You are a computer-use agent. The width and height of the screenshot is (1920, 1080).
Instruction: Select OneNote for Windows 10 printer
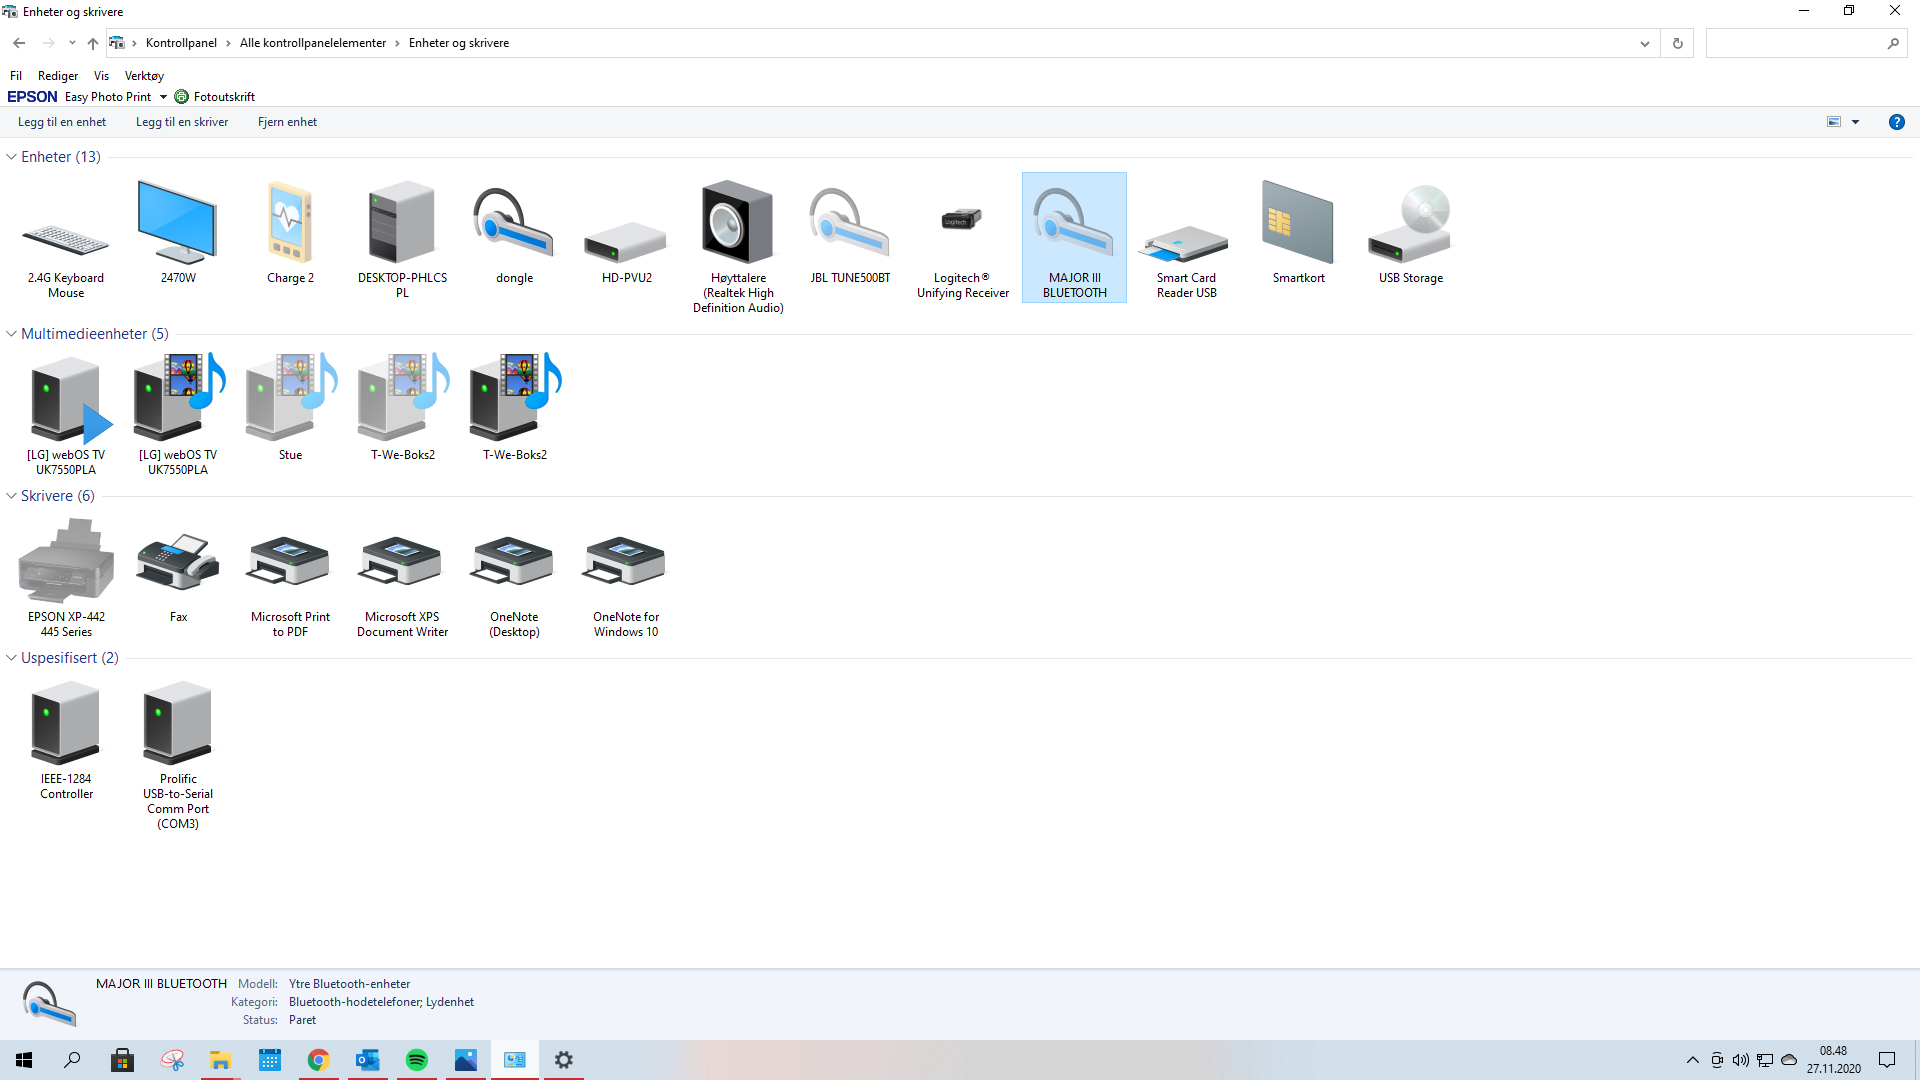(626, 578)
